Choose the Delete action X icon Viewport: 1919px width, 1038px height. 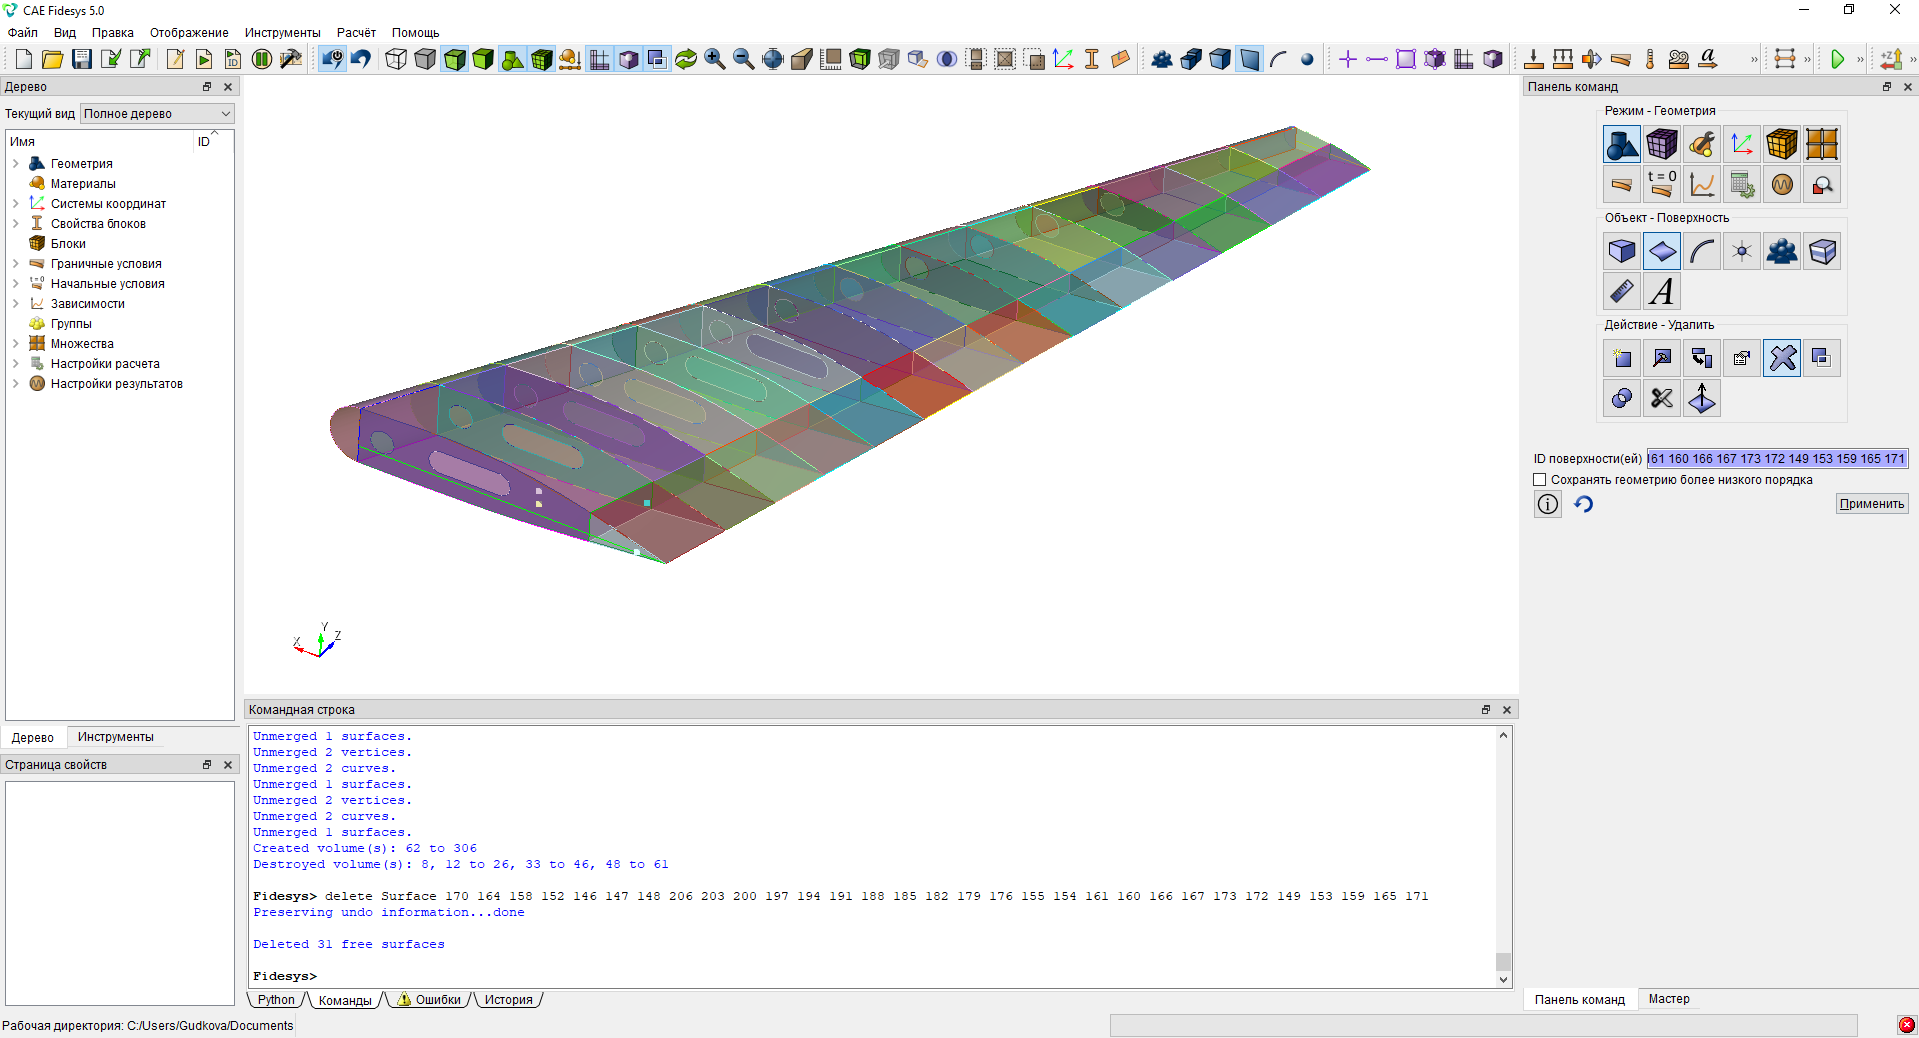(x=1782, y=358)
